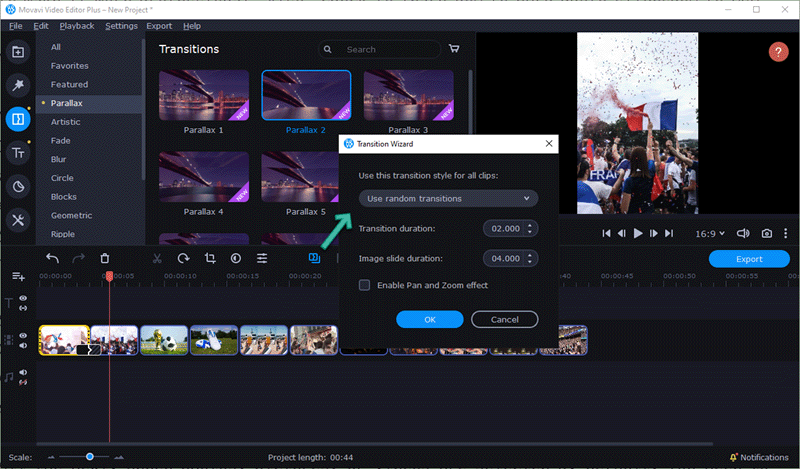Select the Geometric transitions category

click(71, 215)
